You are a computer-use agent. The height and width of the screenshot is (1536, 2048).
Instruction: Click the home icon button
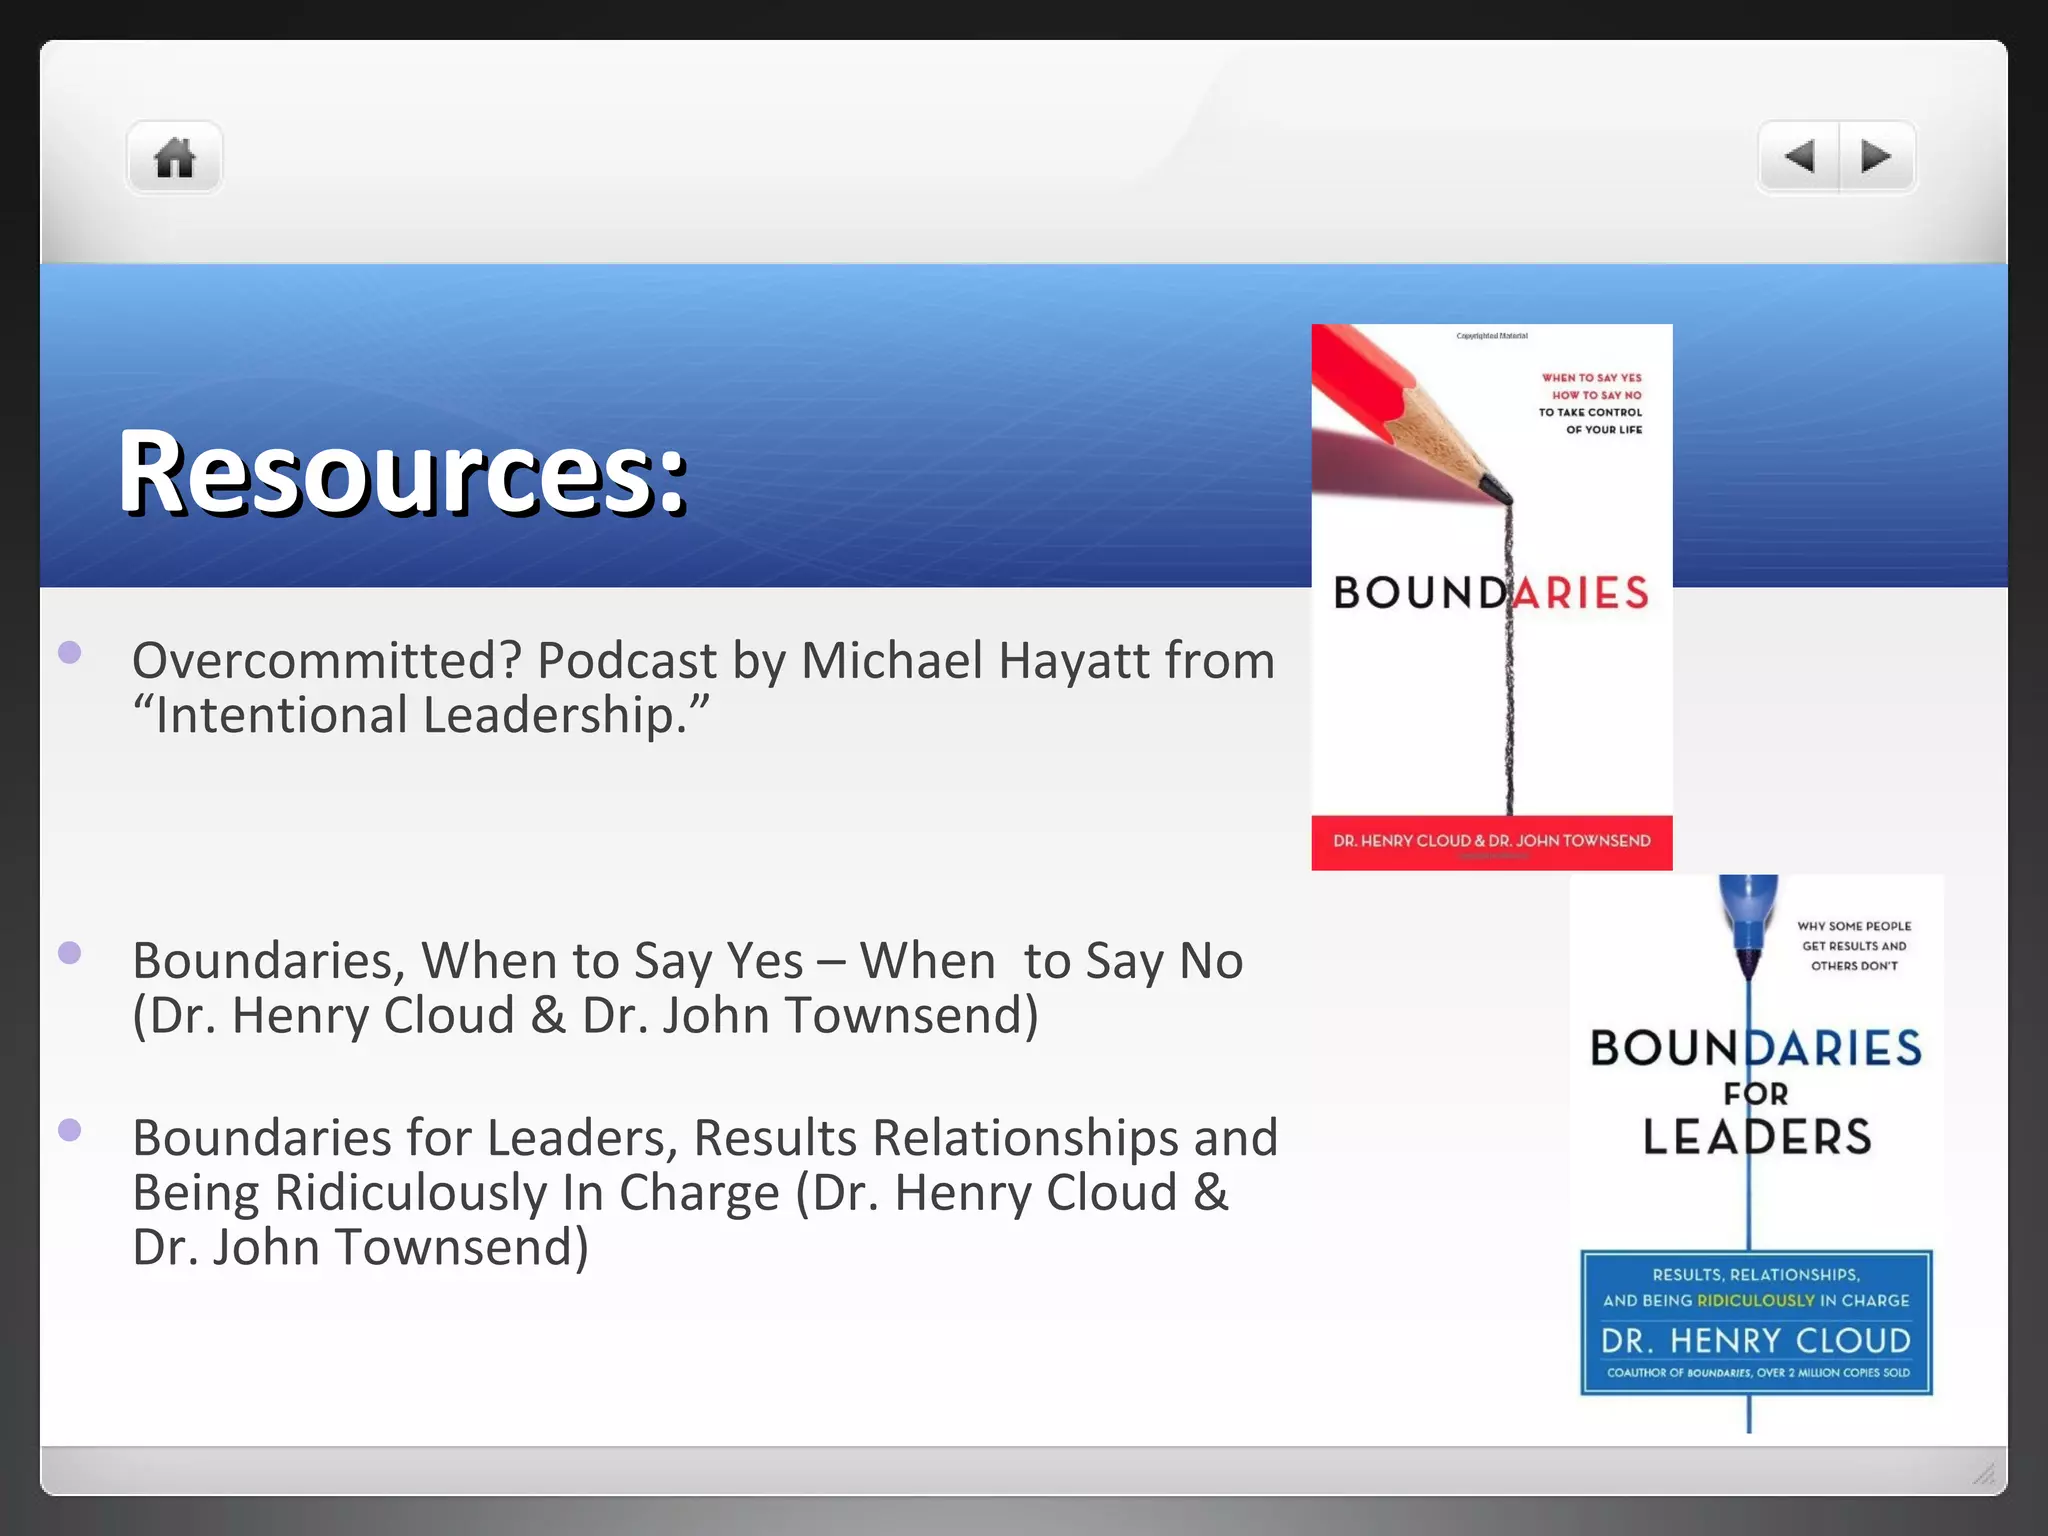pyautogui.click(x=175, y=158)
